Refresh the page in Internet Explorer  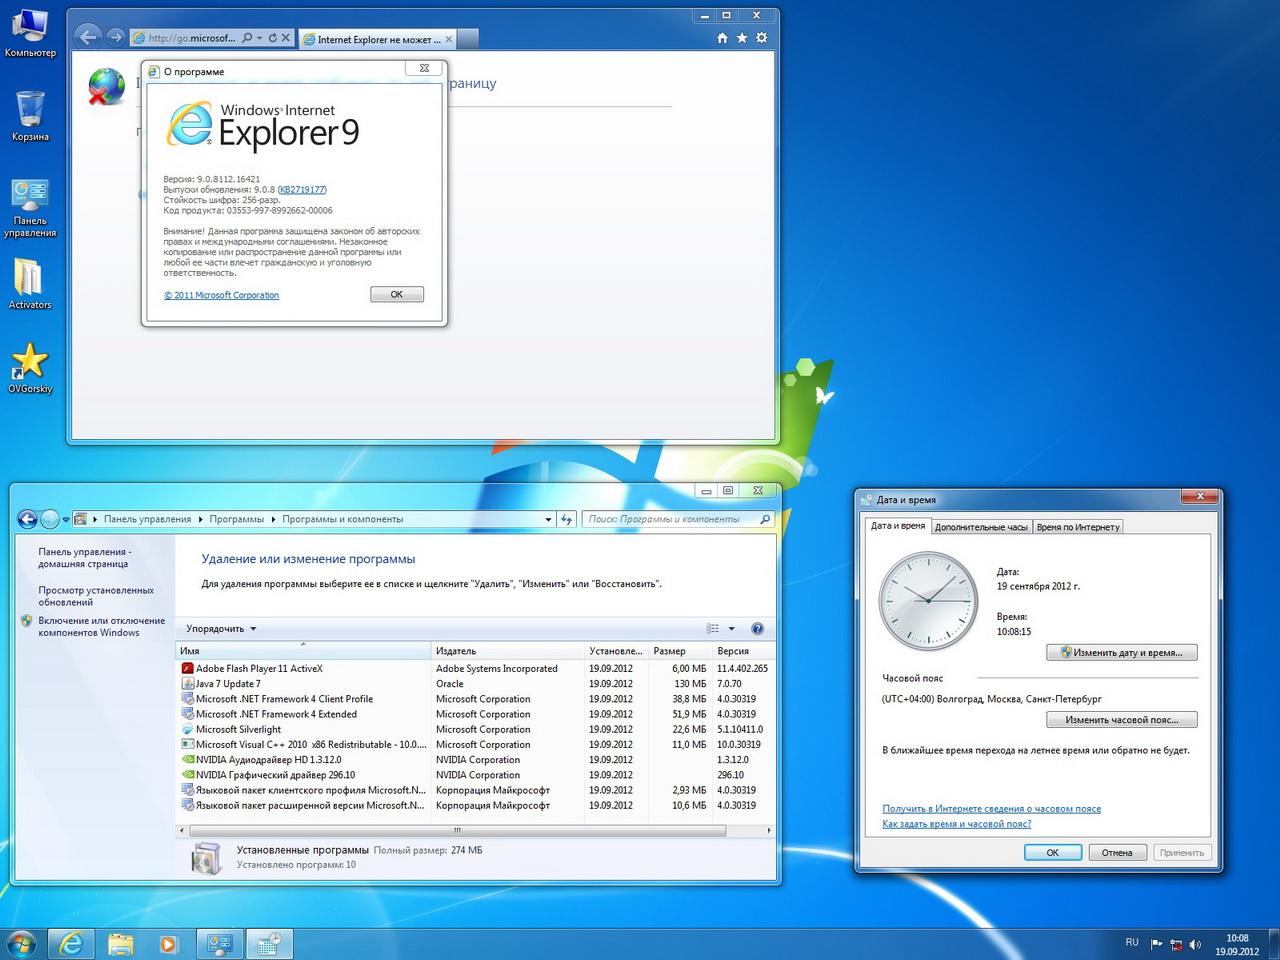272,38
